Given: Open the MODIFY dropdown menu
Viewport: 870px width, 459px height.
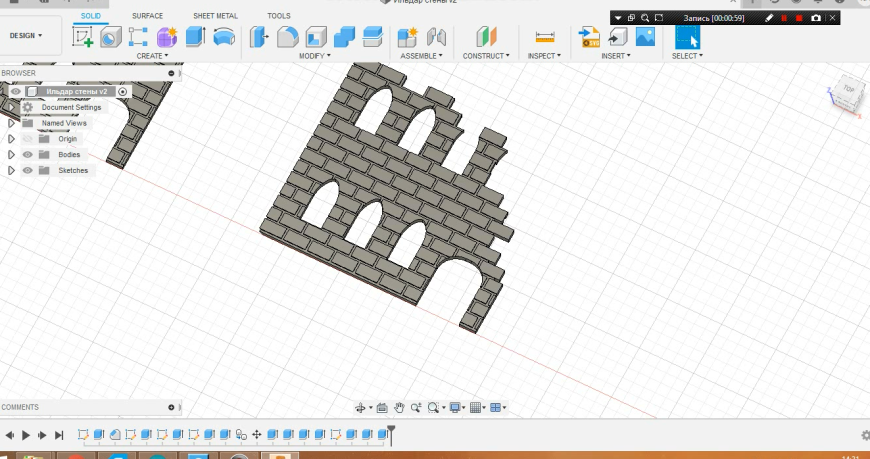Looking at the screenshot, I should [315, 56].
